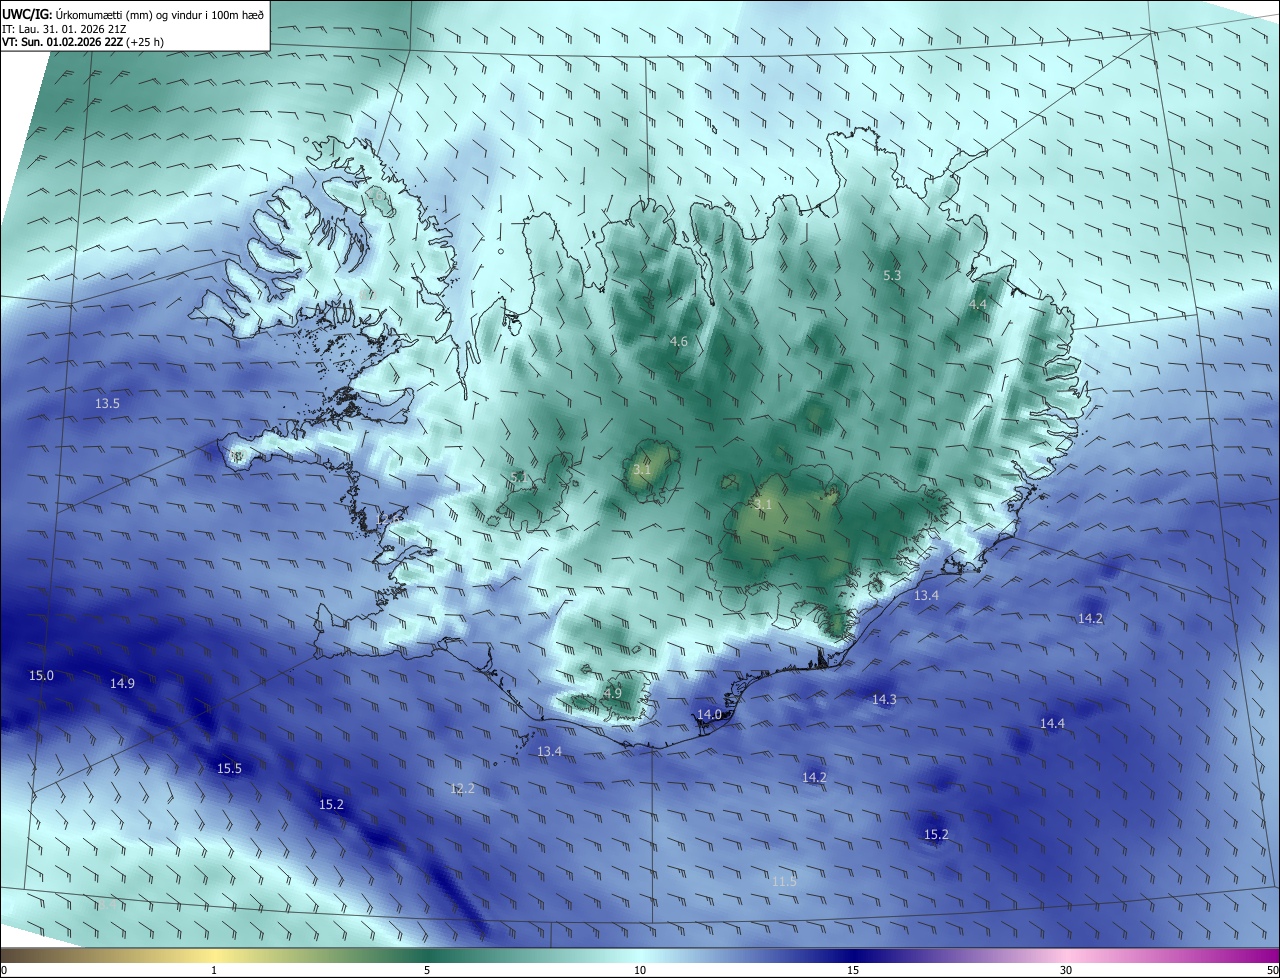Viewport: 1280px width, 978px height.
Task: Click the initial time 'IT: Lau. 31. 01. 2026 21Z'
Action: click(62, 28)
